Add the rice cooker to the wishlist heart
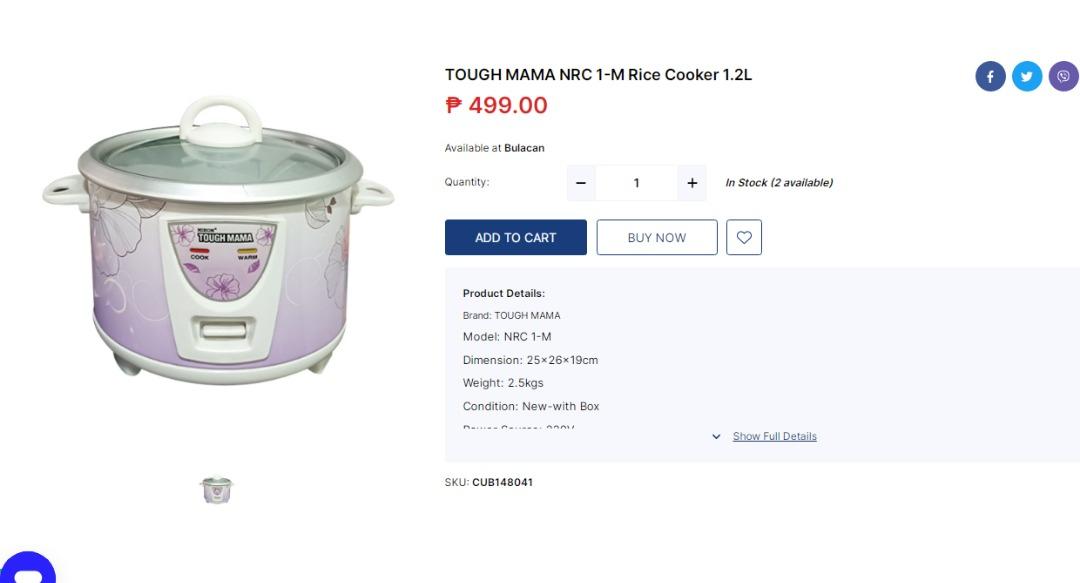1080x583 pixels. [743, 237]
